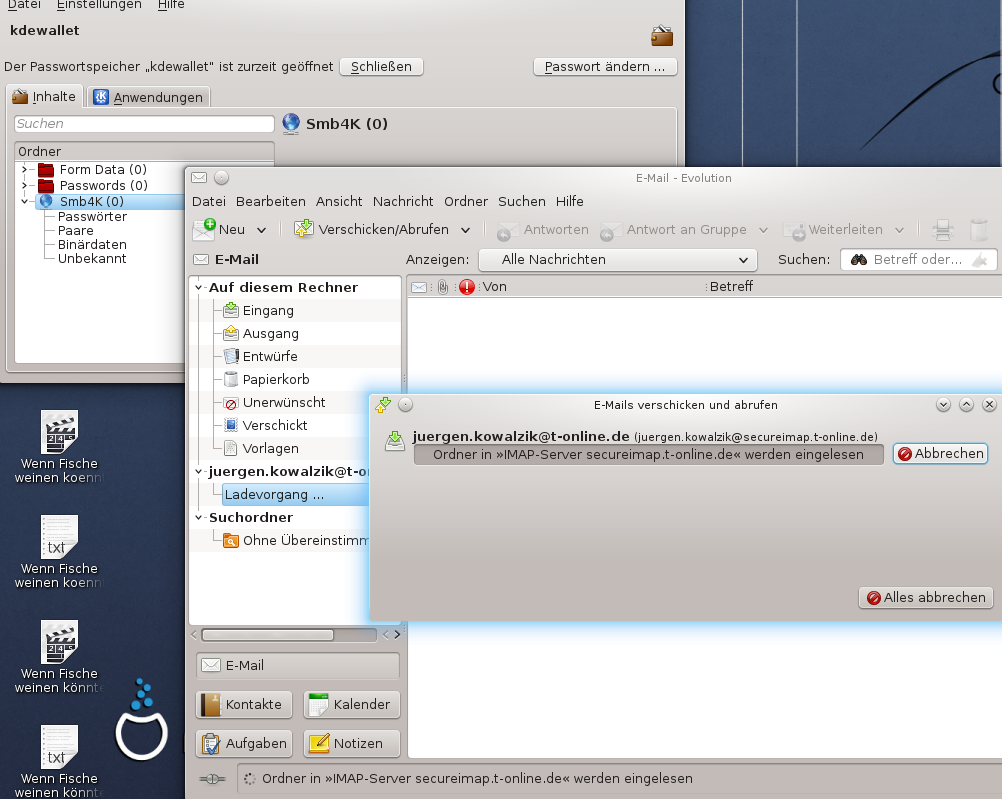Select Passwörter entry under Smb4K
The width and height of the screenshot is (1002, 799).
pos(92,217)
